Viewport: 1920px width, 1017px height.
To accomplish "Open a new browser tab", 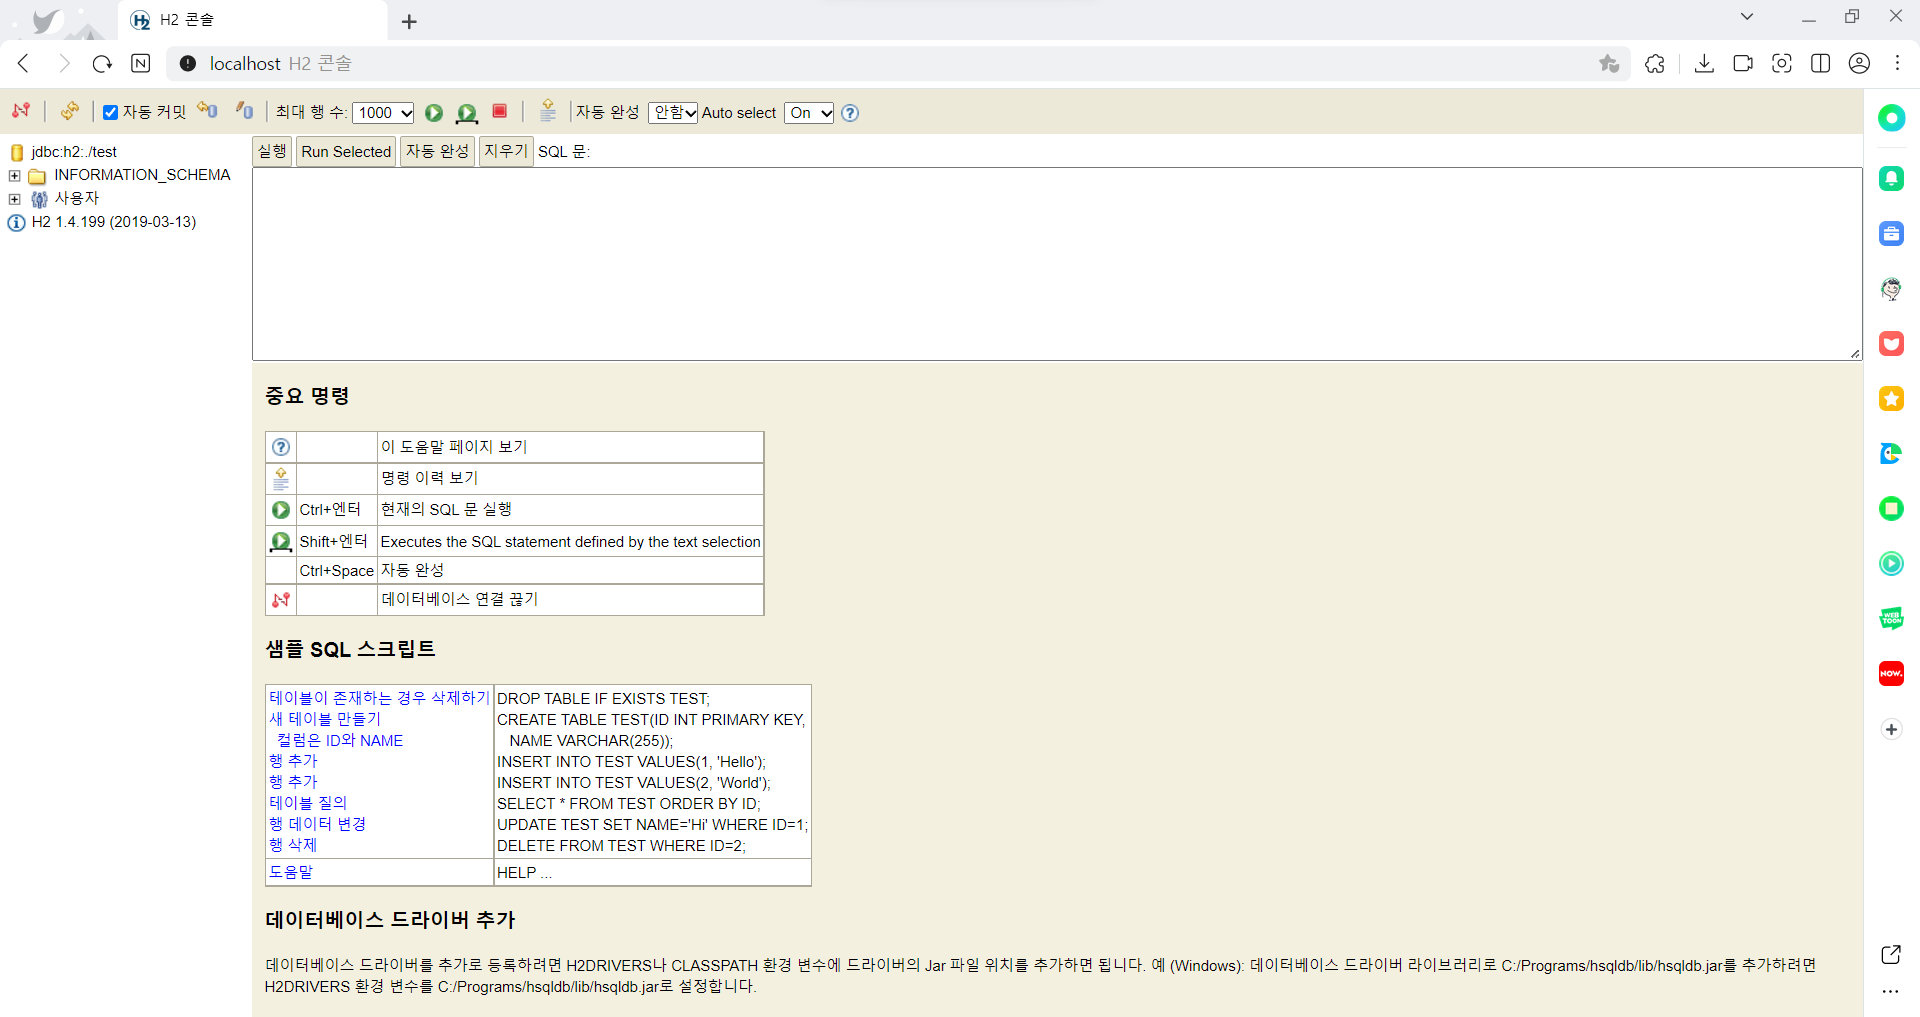I will 409,21.
